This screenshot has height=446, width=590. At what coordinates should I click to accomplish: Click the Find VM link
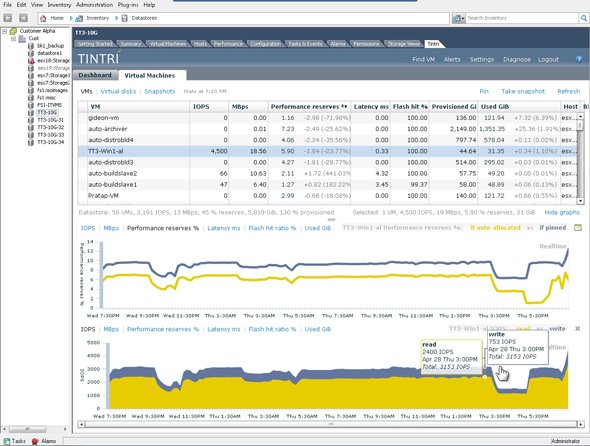424,59
